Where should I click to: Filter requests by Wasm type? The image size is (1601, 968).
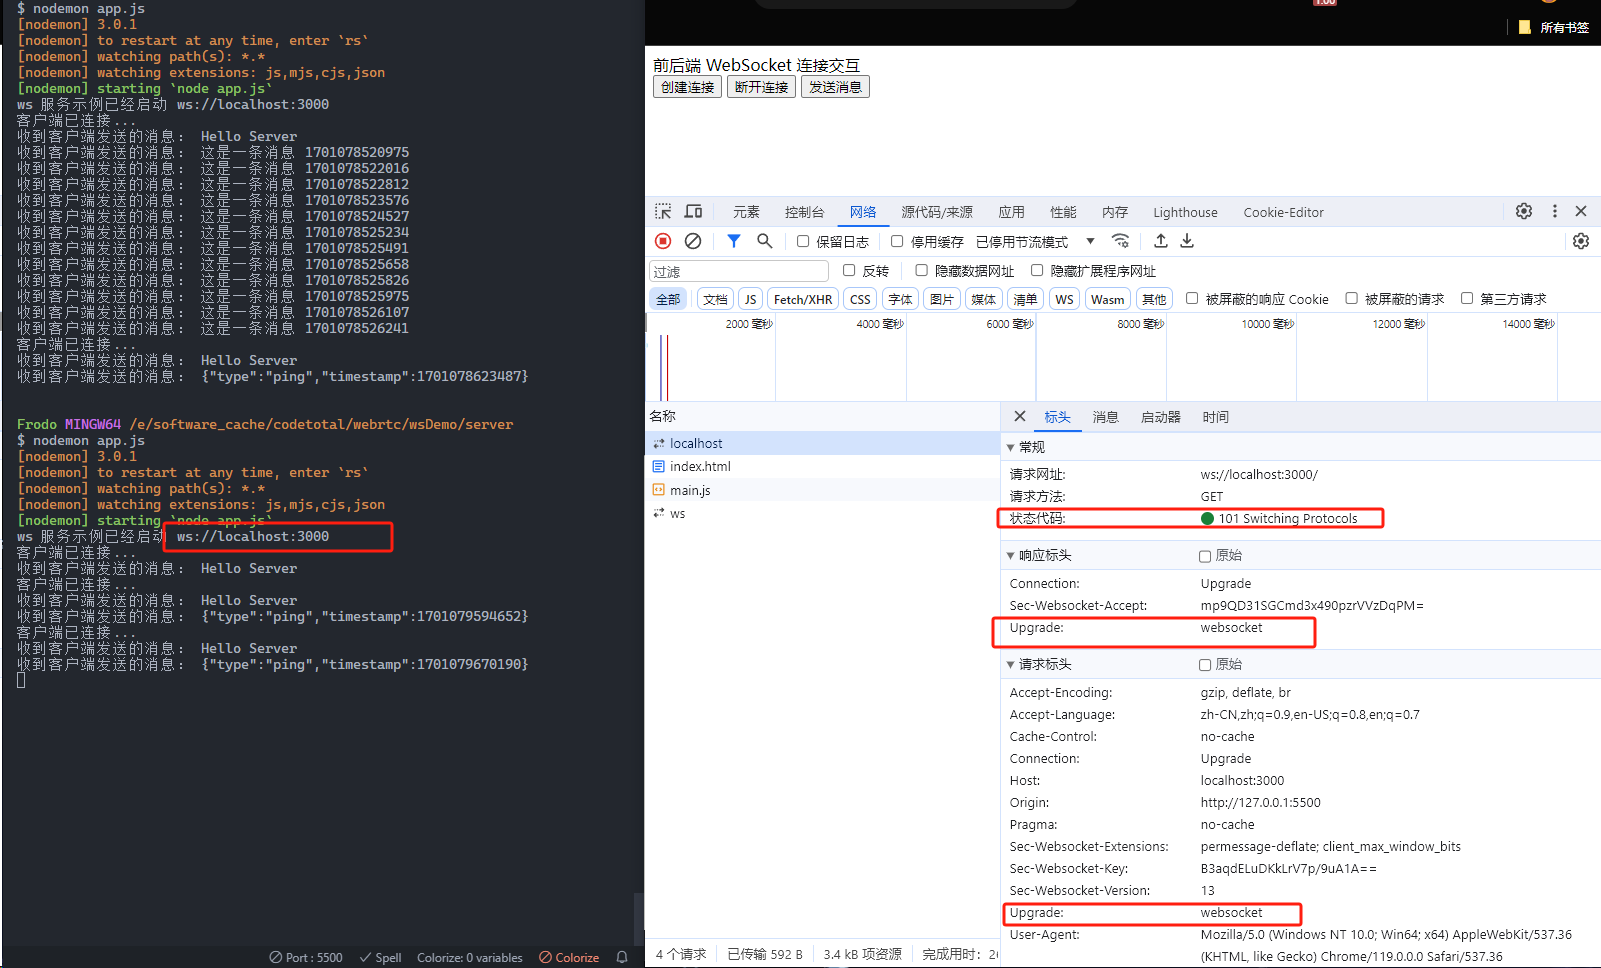point(1107,299)
